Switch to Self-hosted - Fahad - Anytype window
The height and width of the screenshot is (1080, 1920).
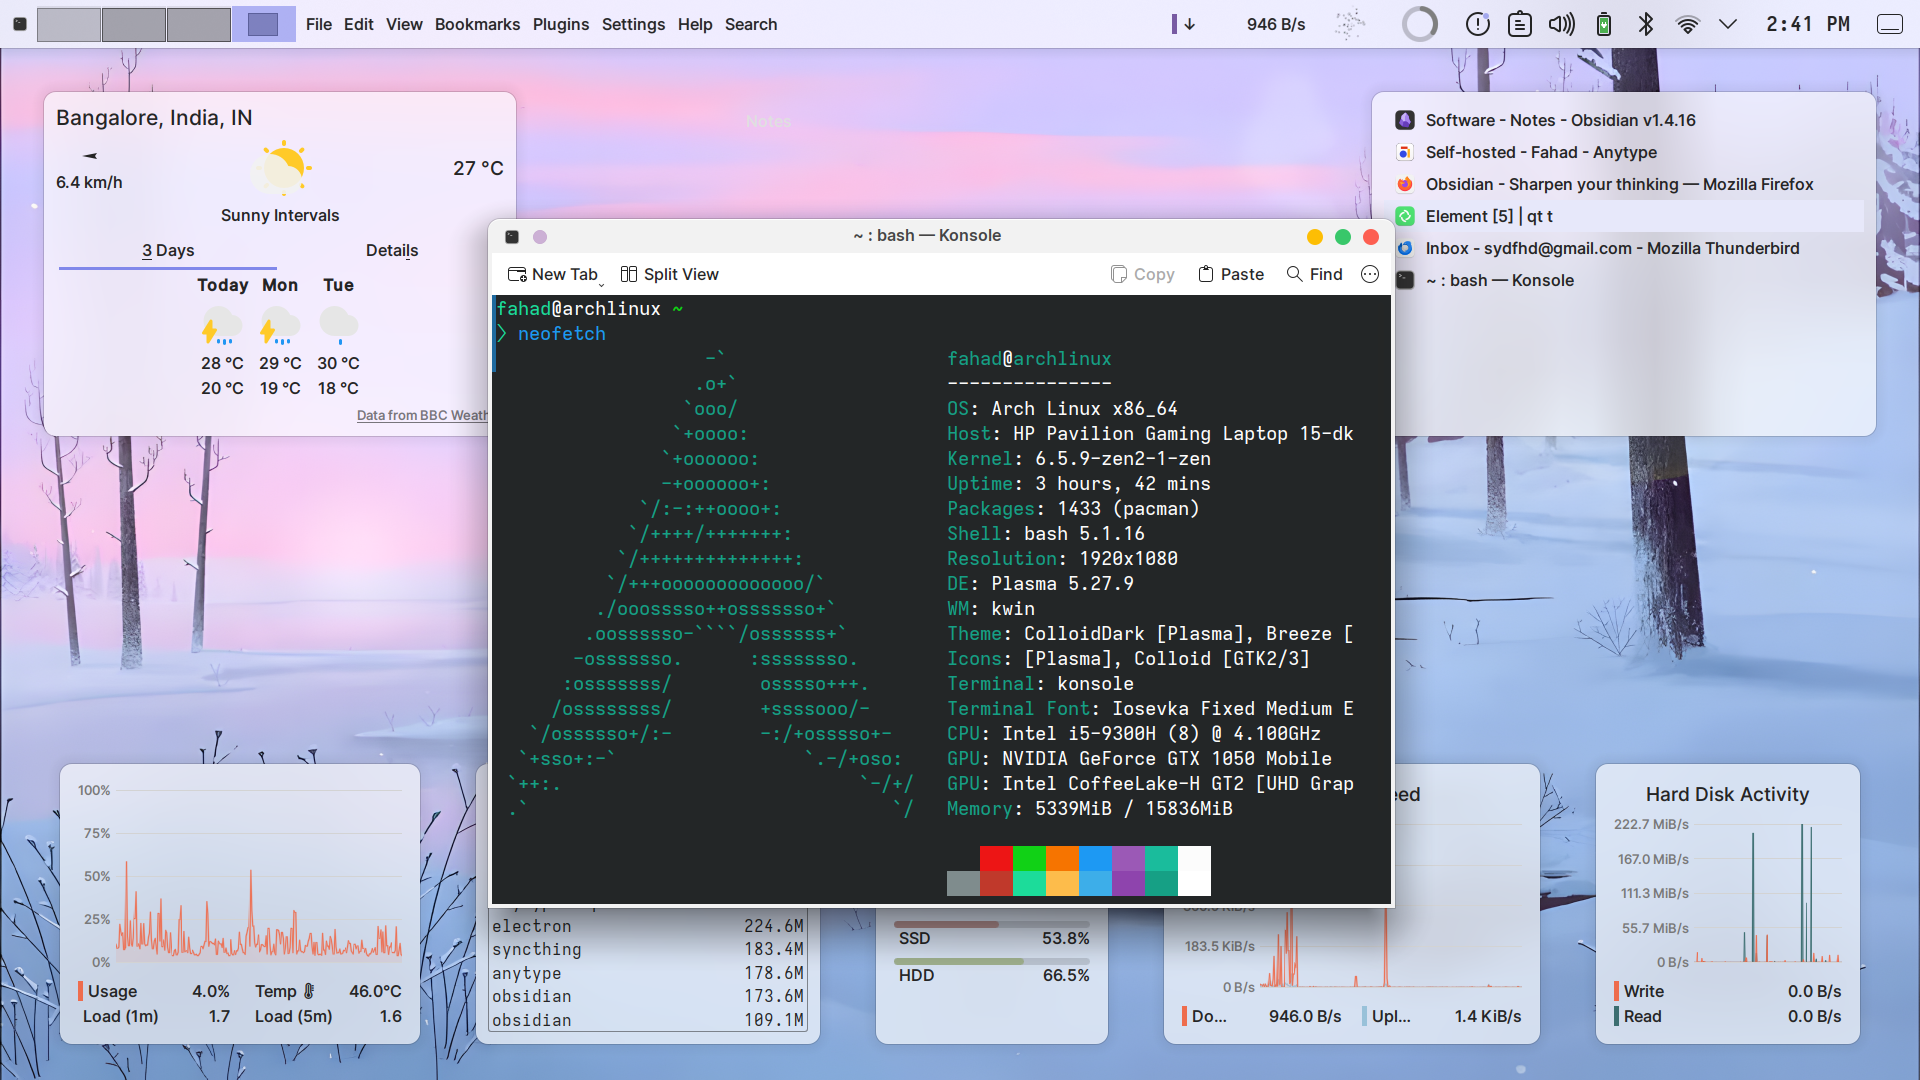click(x=1629, y=152)
